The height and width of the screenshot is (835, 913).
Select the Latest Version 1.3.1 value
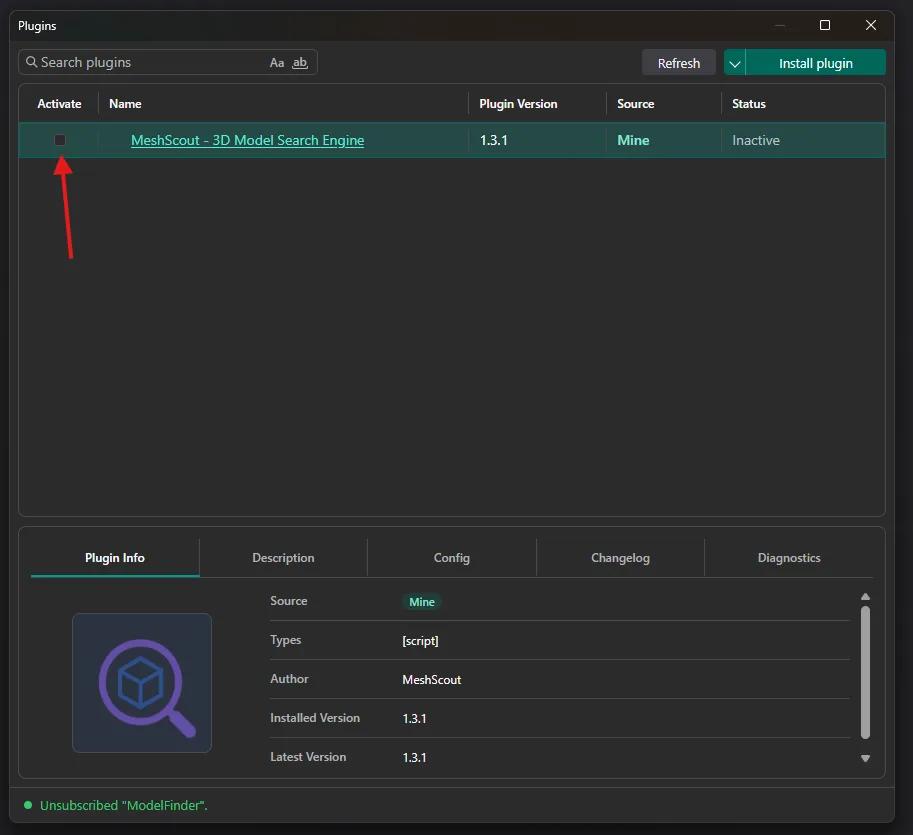tap(414, 758)
